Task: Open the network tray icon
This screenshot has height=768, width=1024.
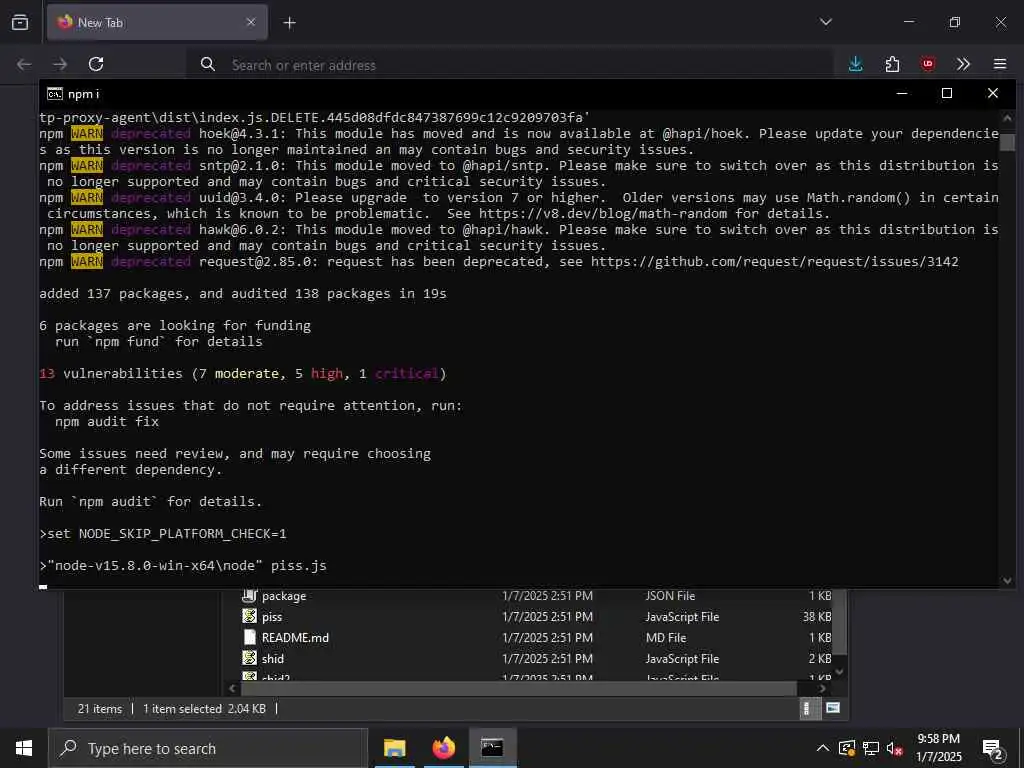Action: coord(871,748)
